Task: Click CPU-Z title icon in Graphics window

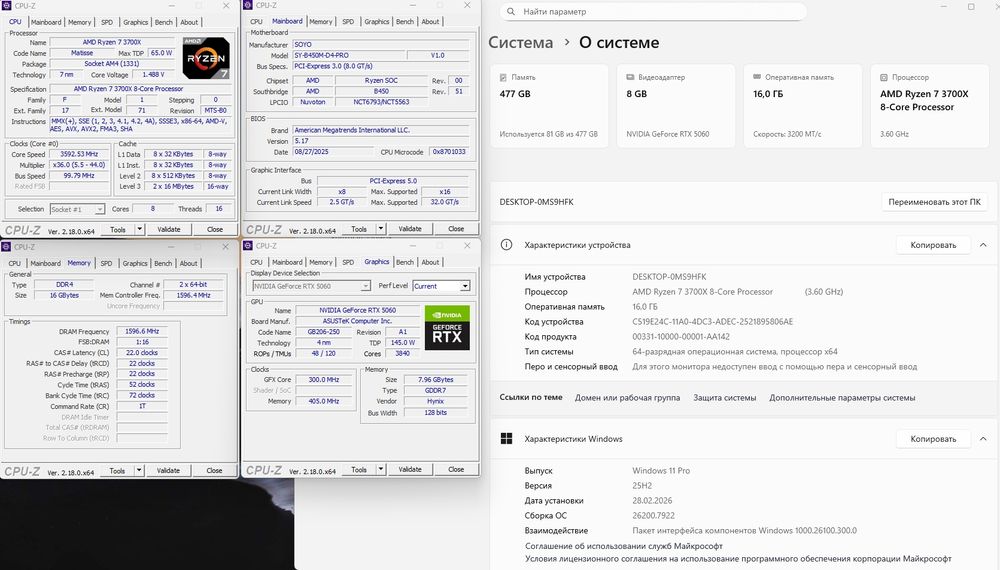Action: click(x=248, y=245)
